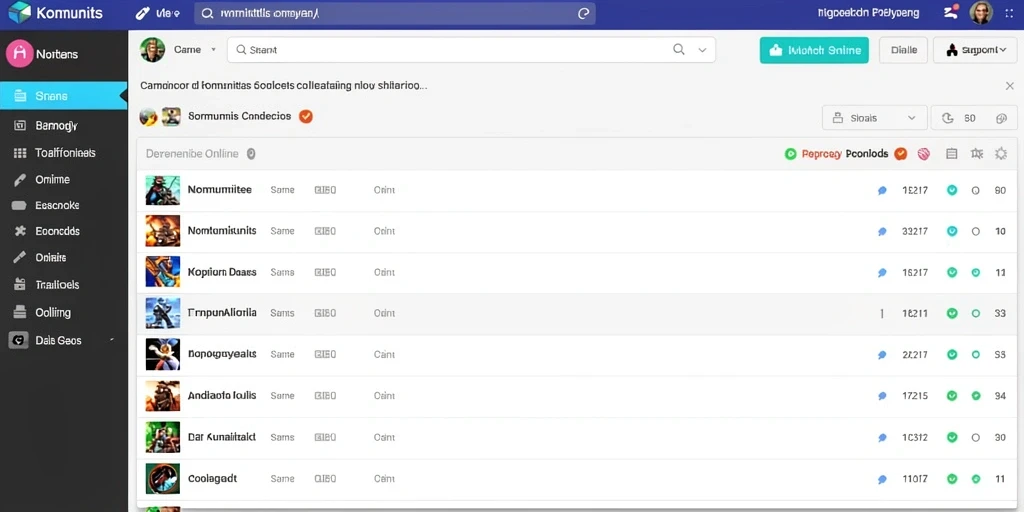Screen dimensions: 1024x512
Task: Click the Onlime pencil icon in sidebar
Action: [20, 180]
